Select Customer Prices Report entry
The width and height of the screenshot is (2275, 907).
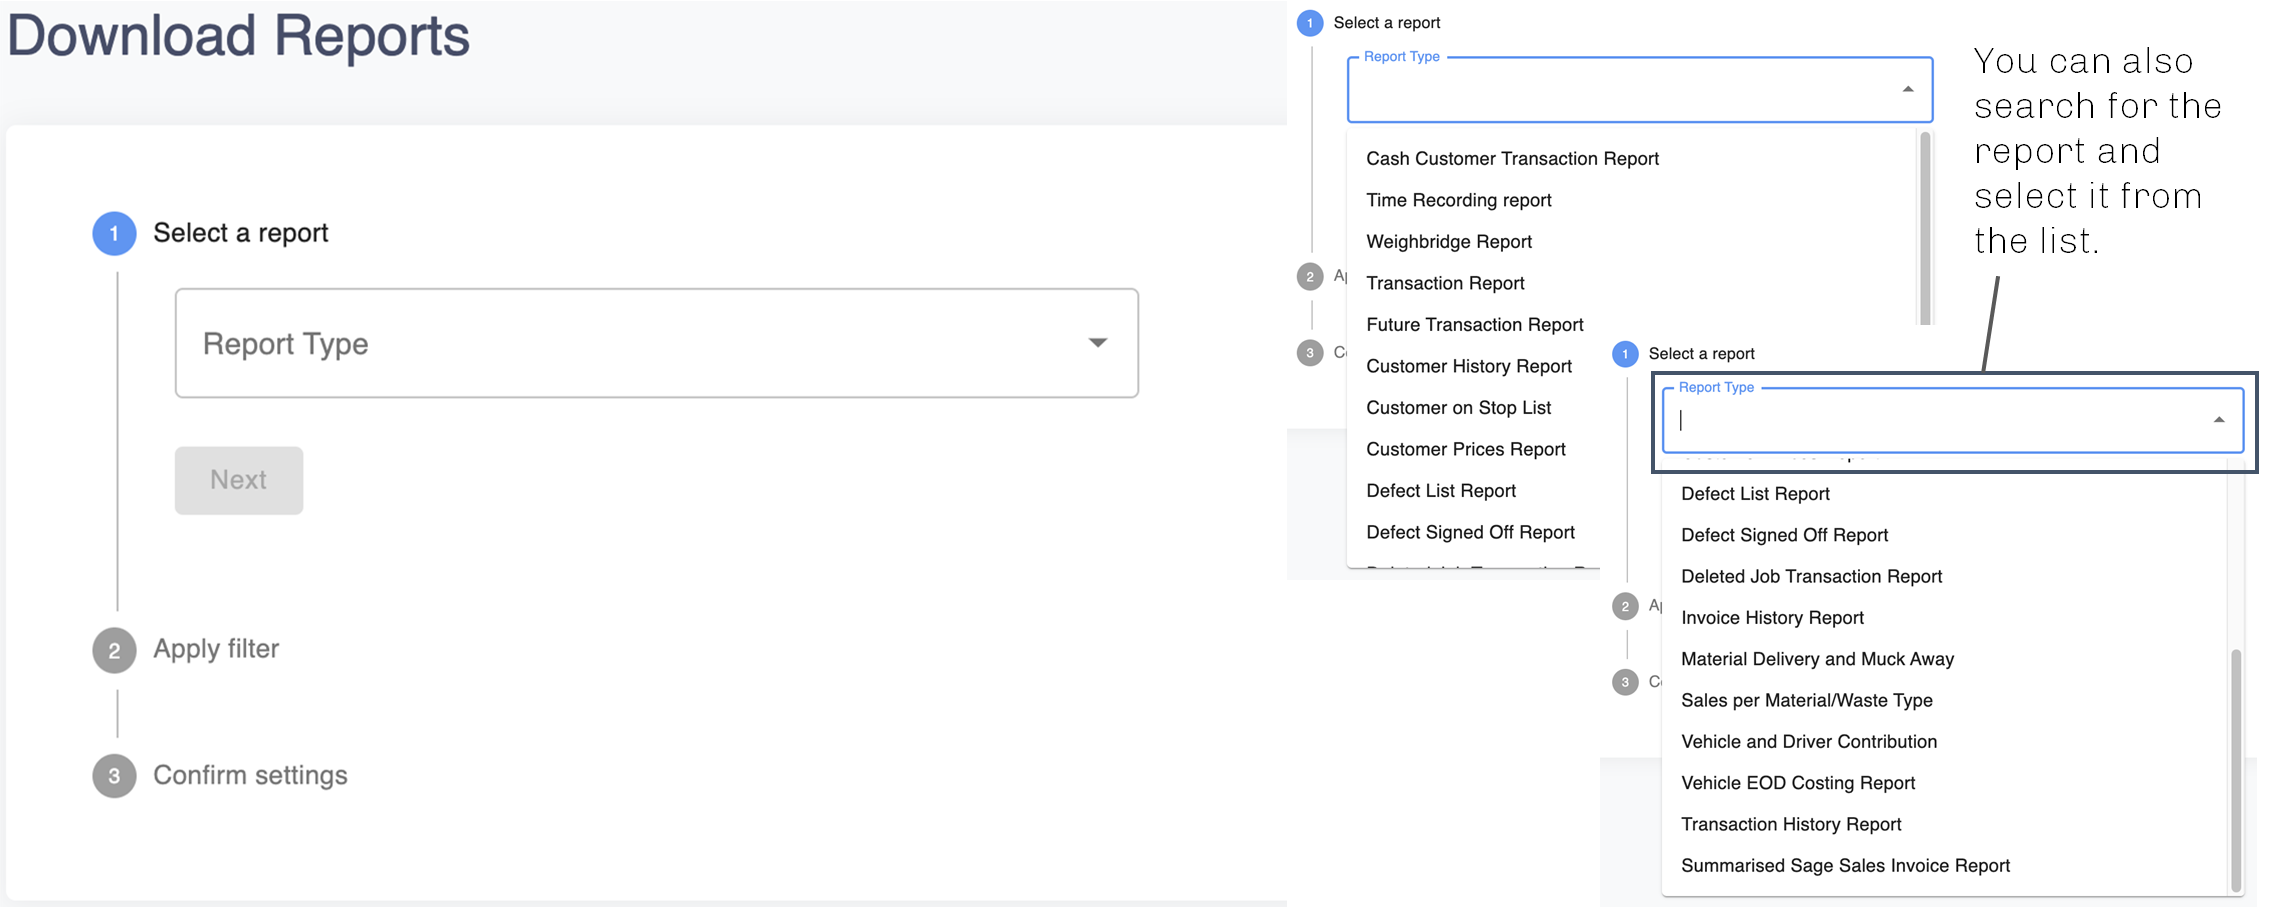1465,449
